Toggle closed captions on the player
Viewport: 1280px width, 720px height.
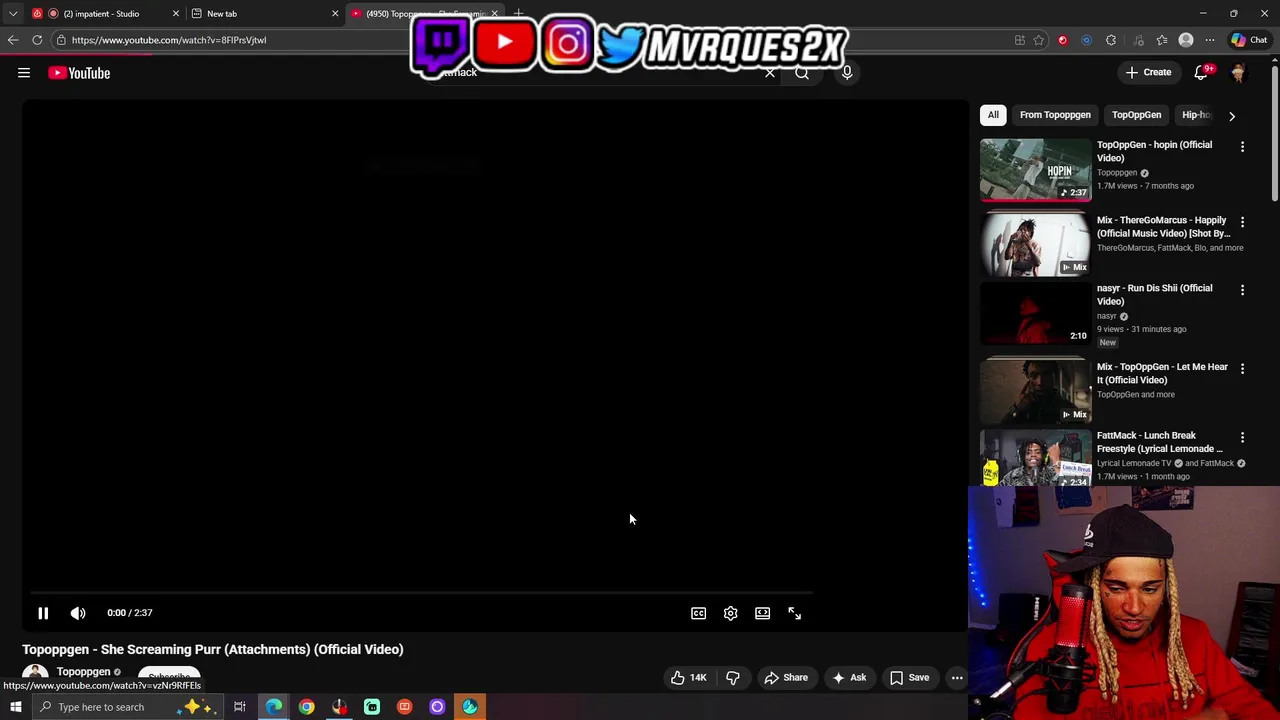pos(698,613)
